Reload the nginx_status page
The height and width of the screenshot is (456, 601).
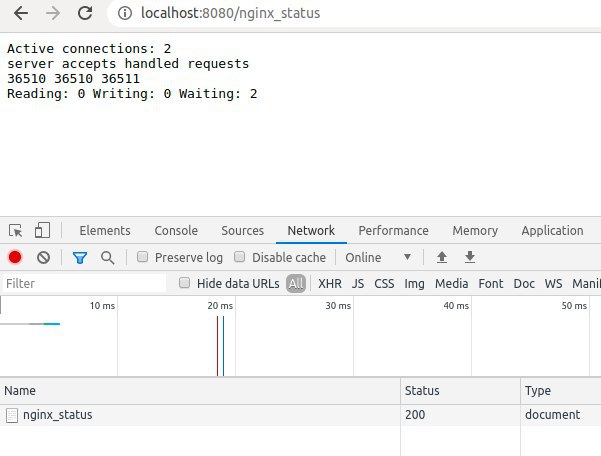pos(86,14)
